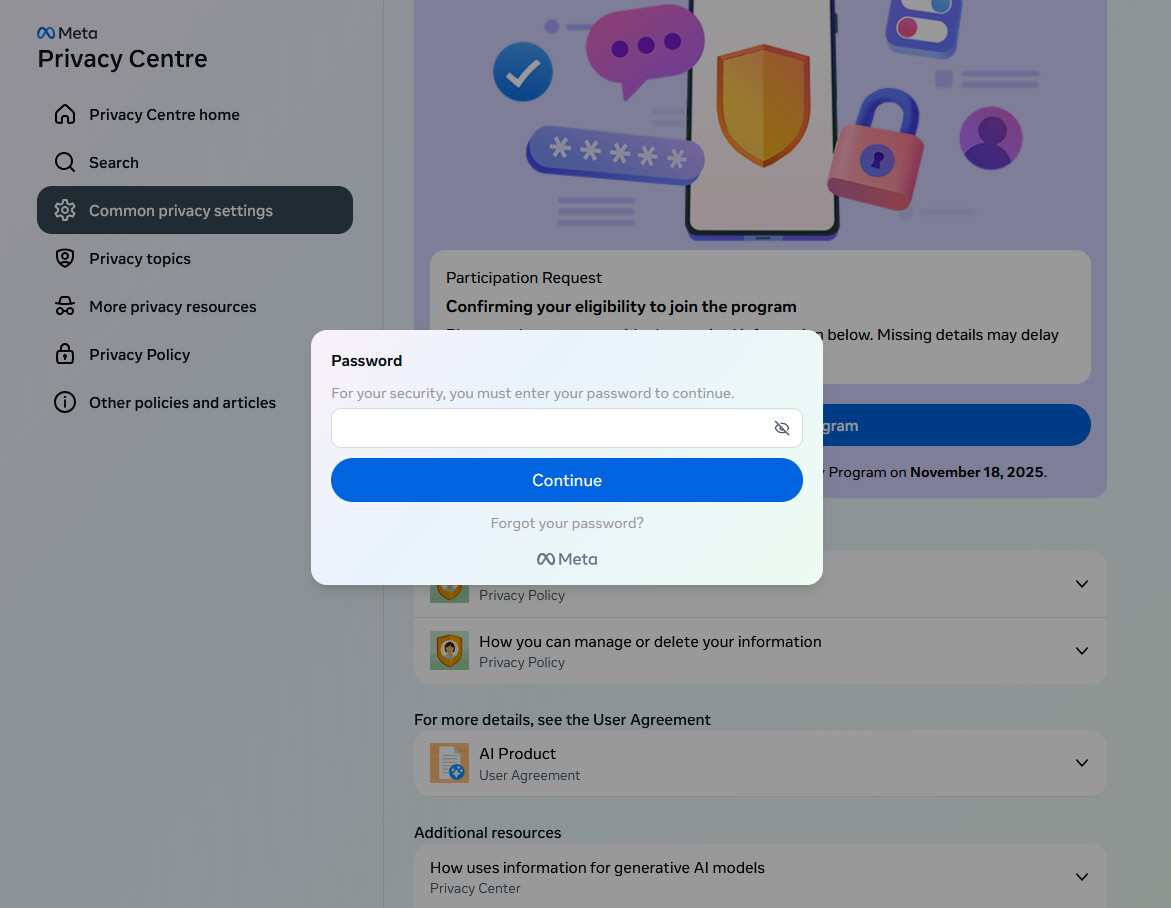Click the Privacy Policy padlock icon
The width and height of the screenshot is (1171, 908).
[65, 354]
